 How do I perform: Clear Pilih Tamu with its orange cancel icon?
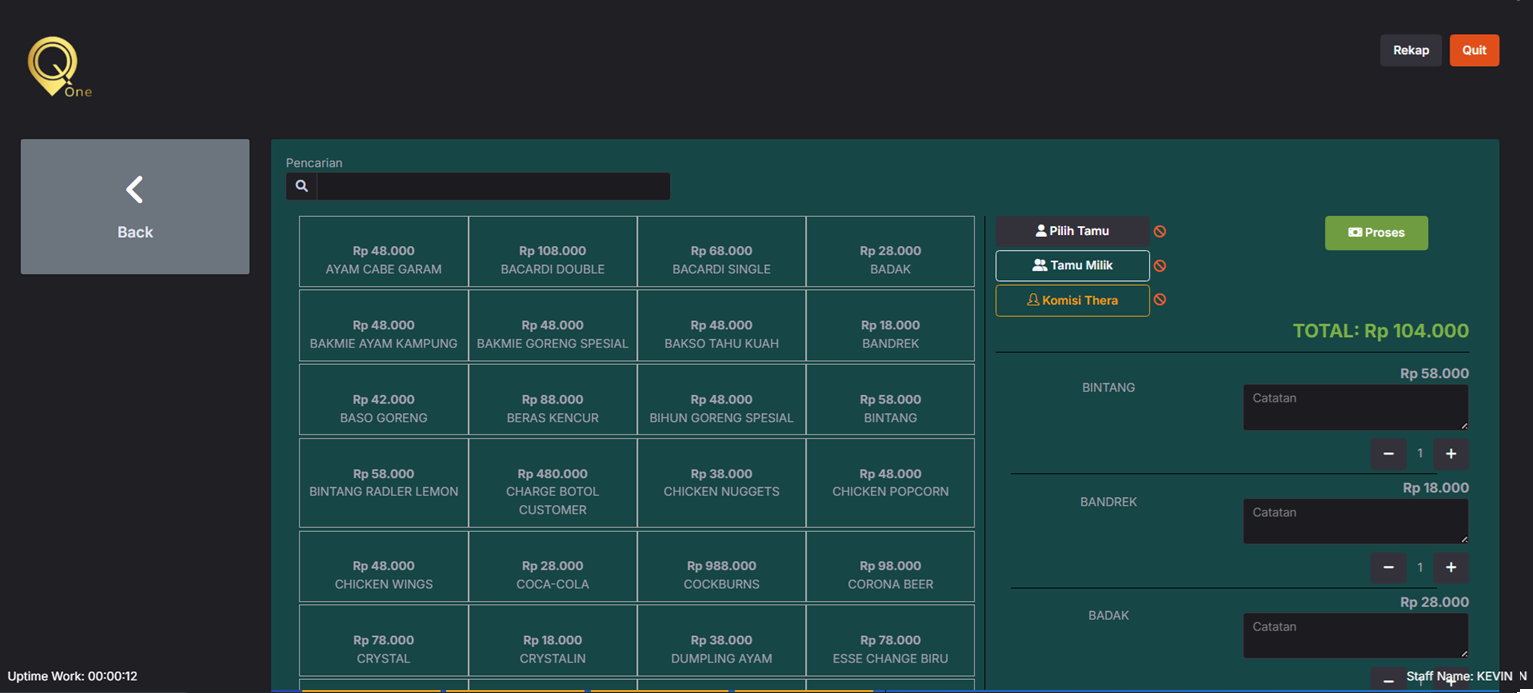click(x=1160, y=231)
